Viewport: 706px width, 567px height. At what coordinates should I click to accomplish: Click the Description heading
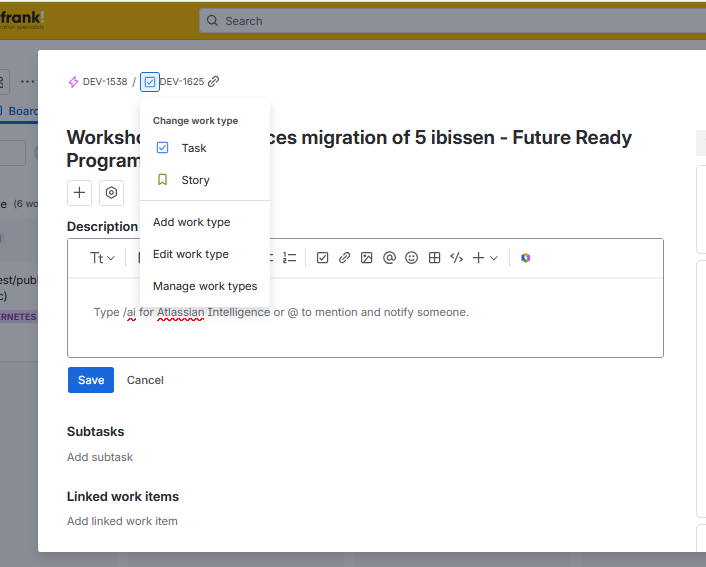[x=103, y=227]
